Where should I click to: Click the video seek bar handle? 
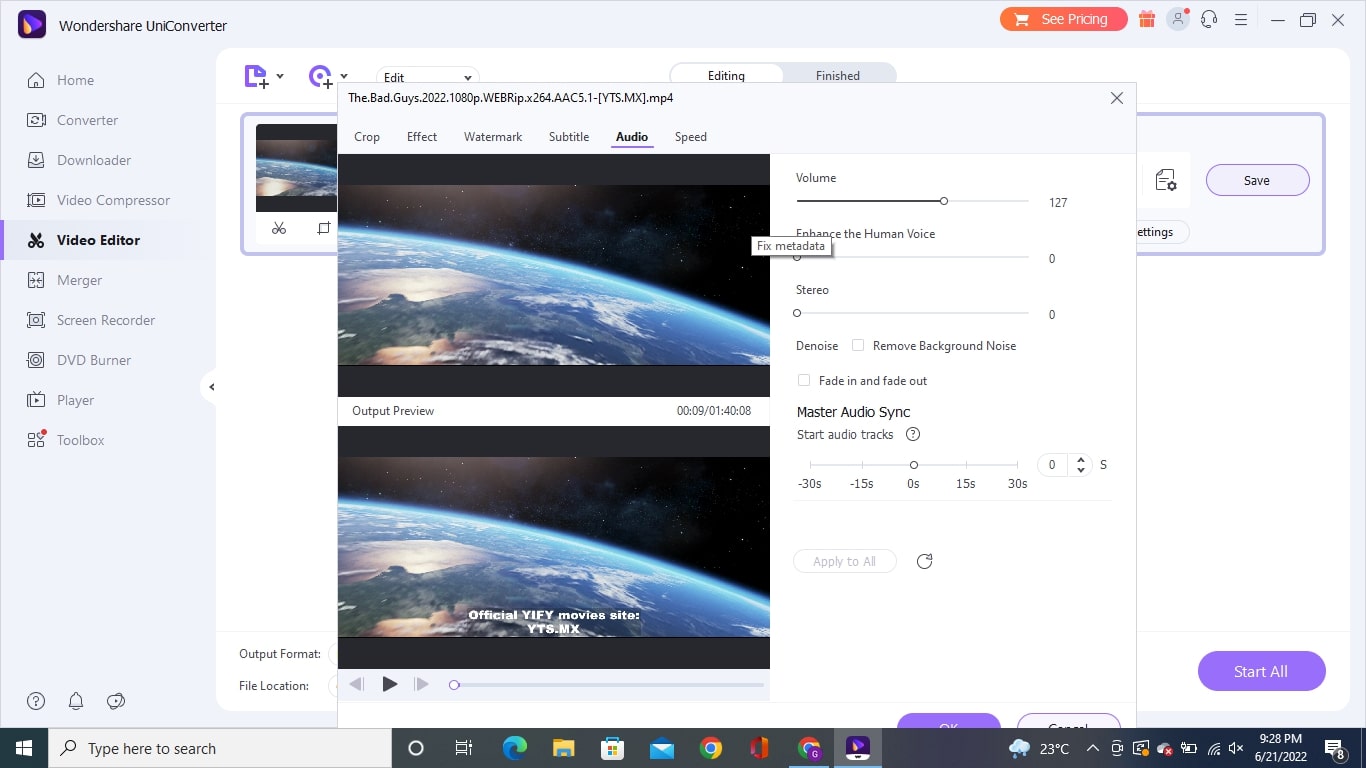[x=454, y=685]
